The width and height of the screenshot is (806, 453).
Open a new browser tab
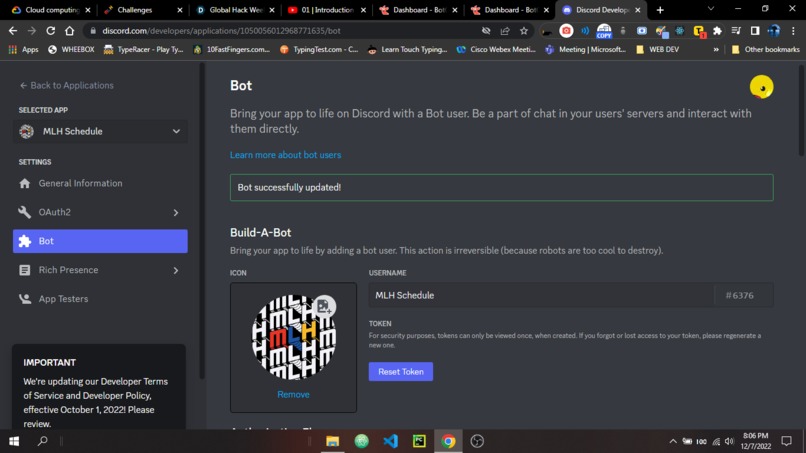[660, 10]
